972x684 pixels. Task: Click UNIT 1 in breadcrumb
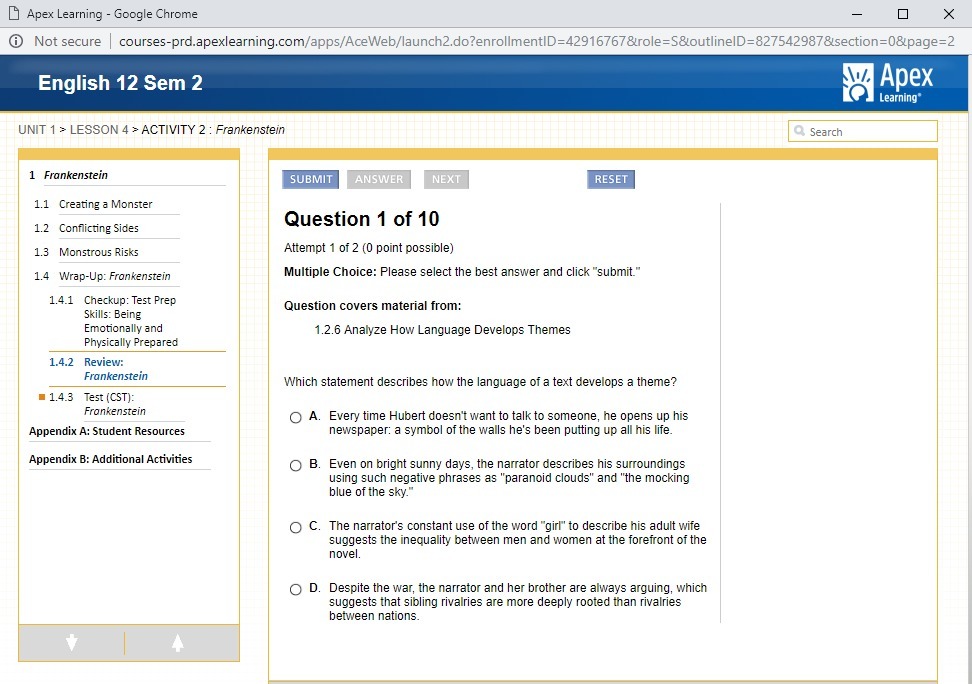pos(37,130)
